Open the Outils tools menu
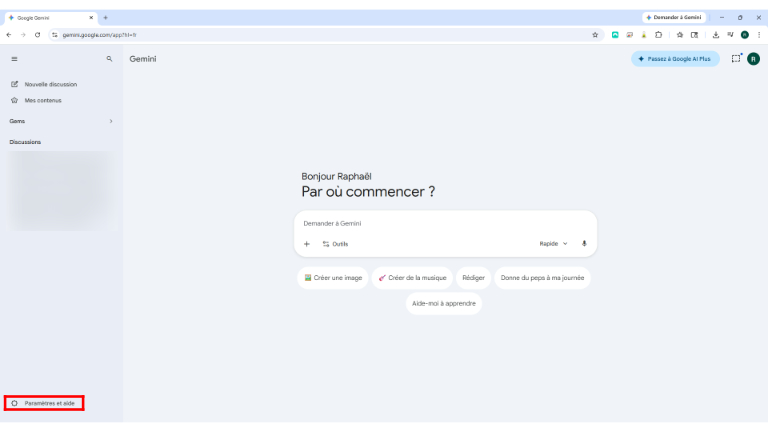Screen dimensions: 768x432 [x=335, y=244]
